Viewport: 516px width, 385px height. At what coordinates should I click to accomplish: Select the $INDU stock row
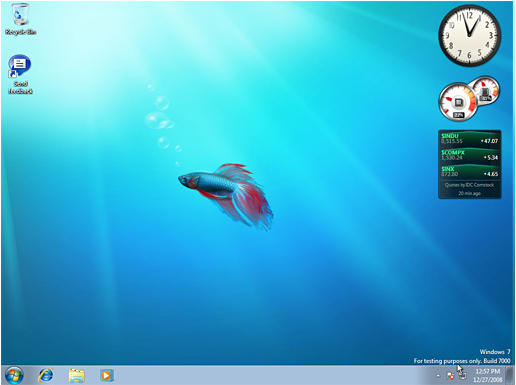point(469,139)
